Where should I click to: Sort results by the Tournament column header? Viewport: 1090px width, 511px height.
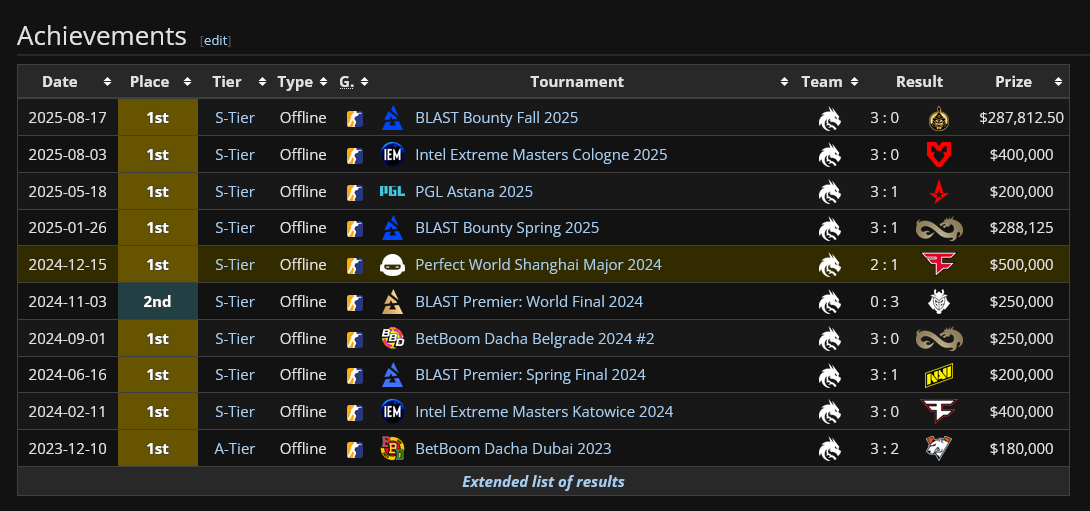pyautogui.click(x=577, y=82)
